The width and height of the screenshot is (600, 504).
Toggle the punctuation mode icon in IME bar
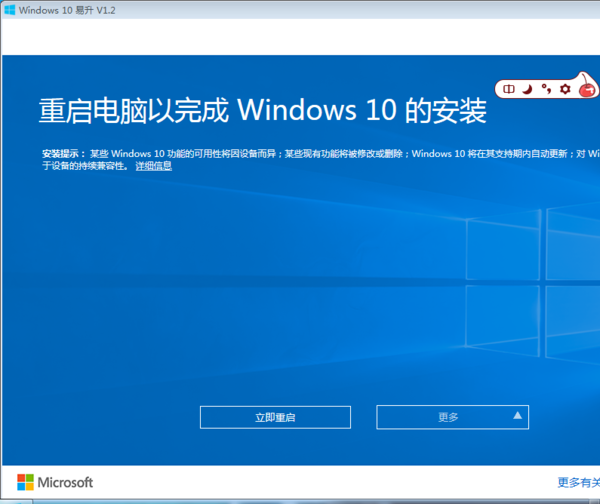click(x=546, y=89)
